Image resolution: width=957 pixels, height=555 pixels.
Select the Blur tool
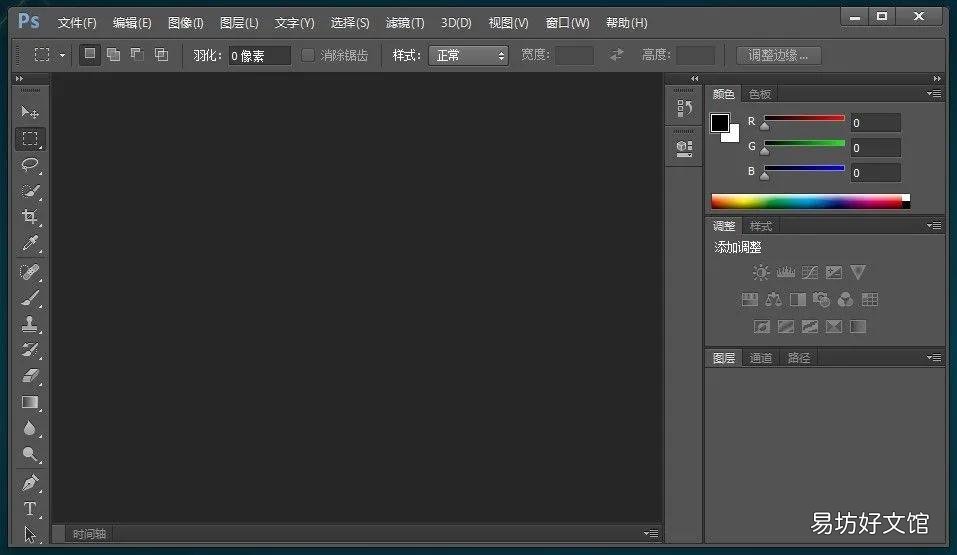[x=29, y=429]
